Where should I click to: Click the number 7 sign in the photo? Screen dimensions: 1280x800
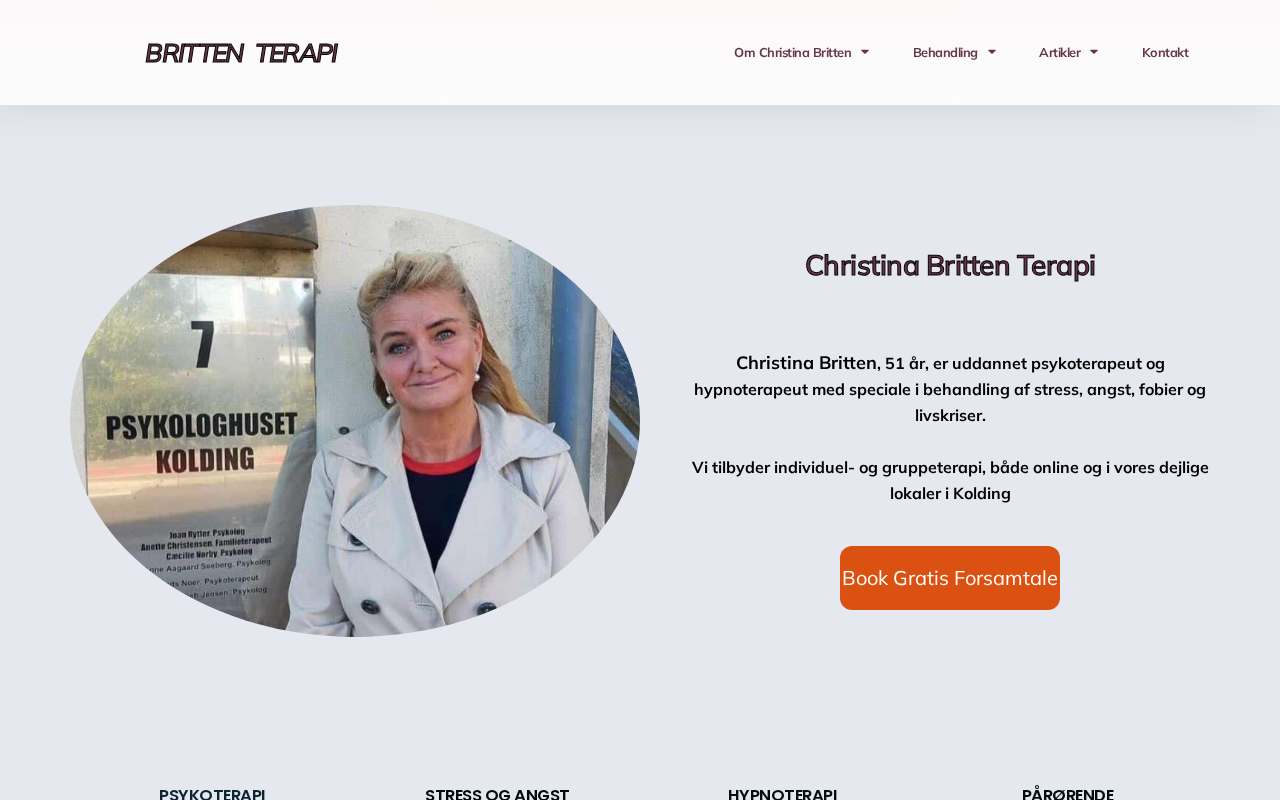click(202, 343)
